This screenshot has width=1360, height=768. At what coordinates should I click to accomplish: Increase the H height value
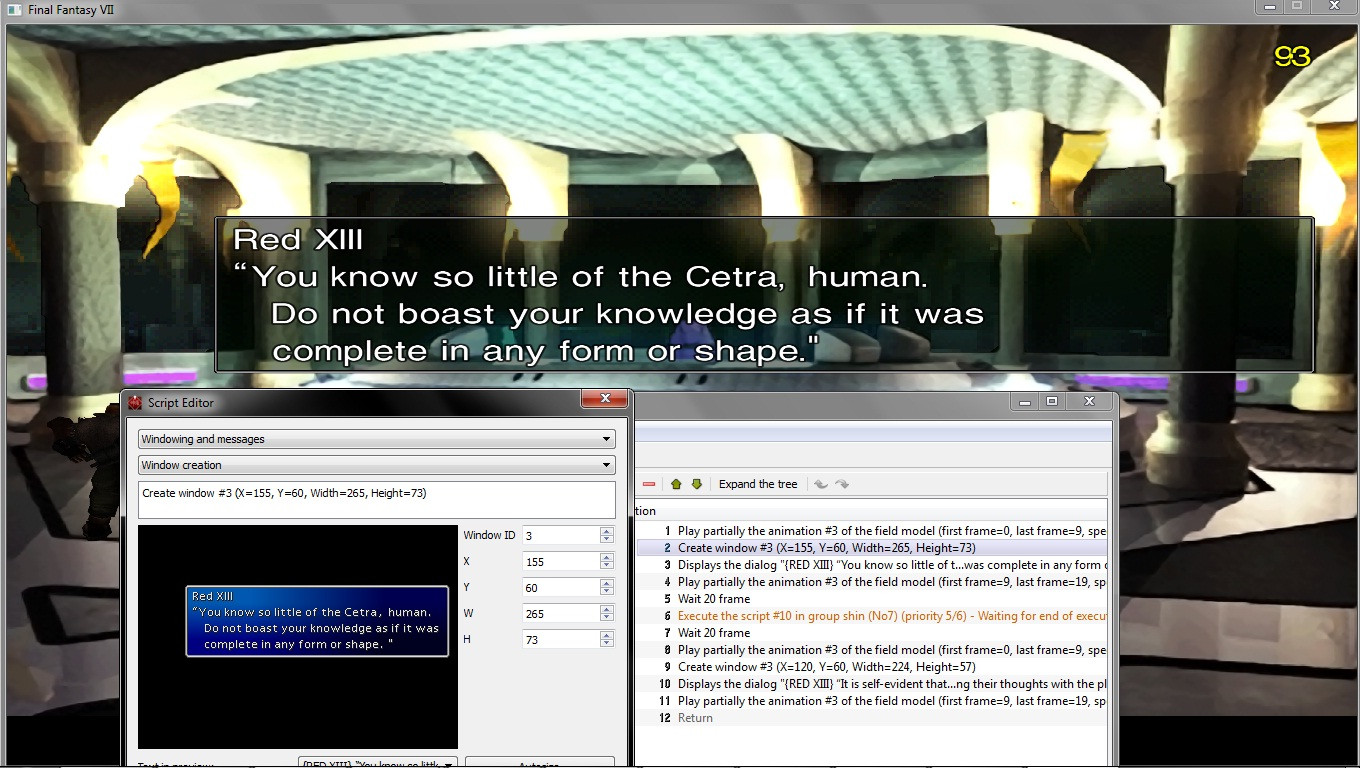tap(606, 635)
